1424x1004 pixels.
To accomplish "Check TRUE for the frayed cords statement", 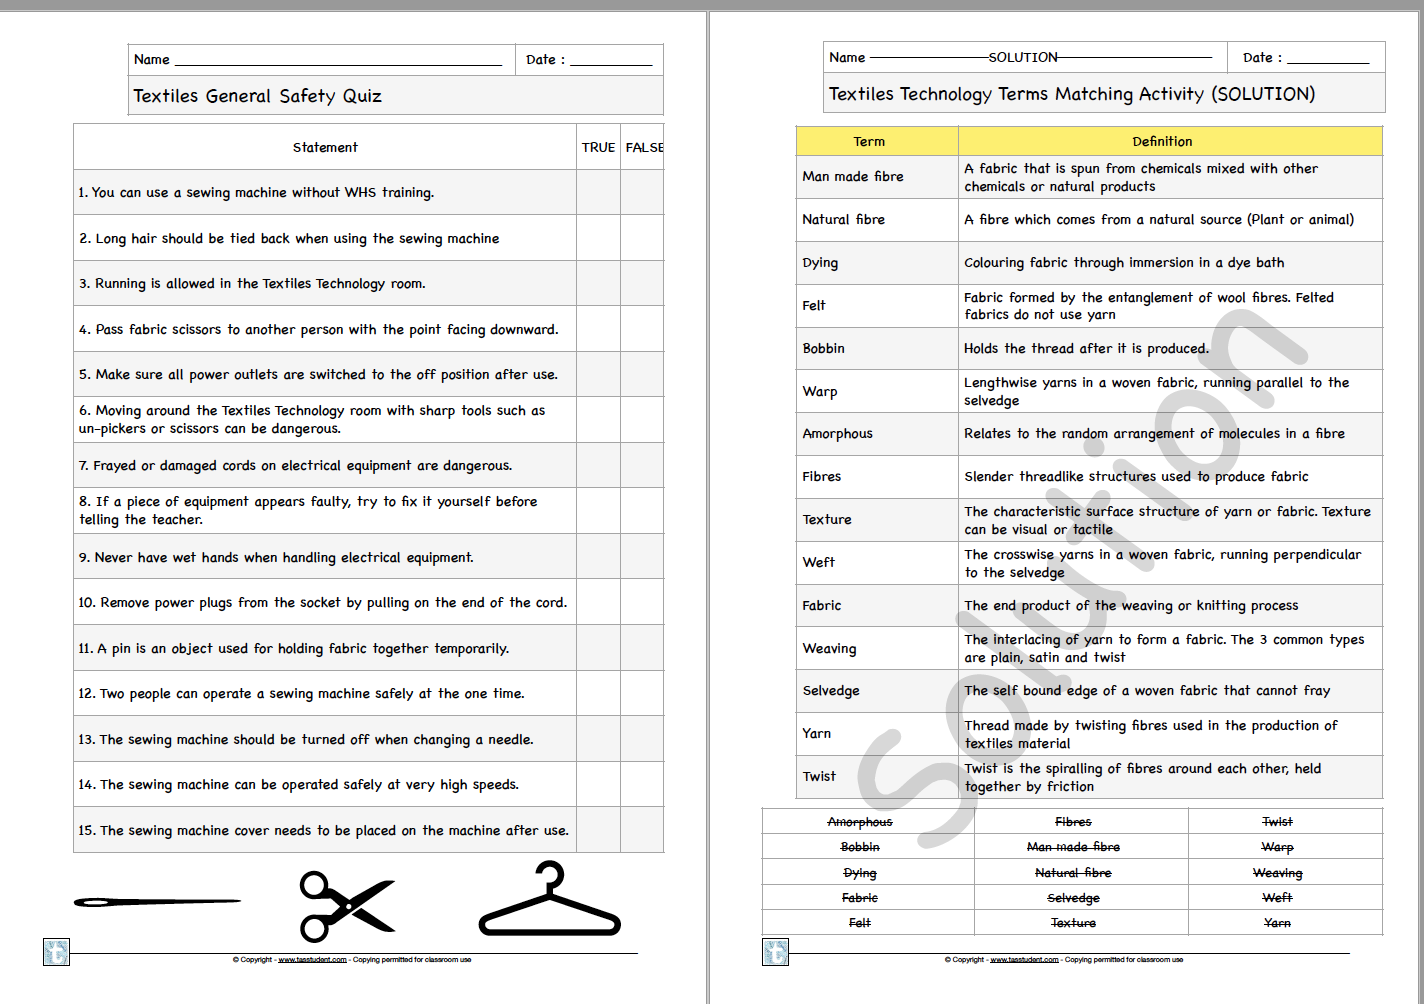I will 599,465.
